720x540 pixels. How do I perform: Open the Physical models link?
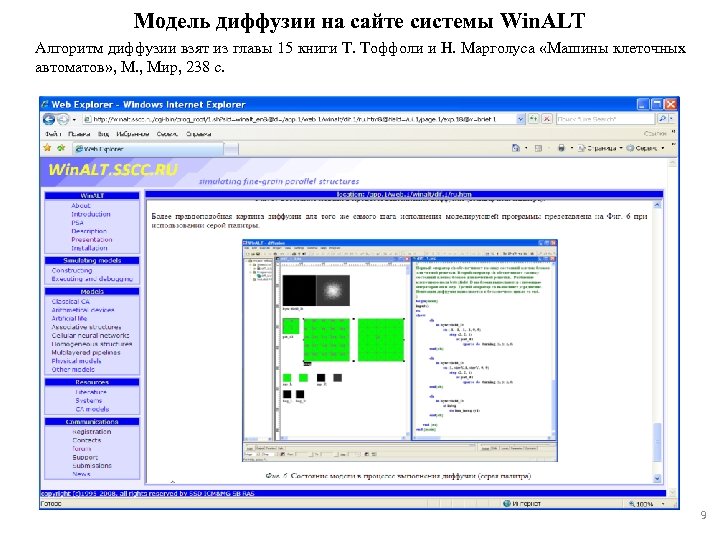click(x=76, y=361)
